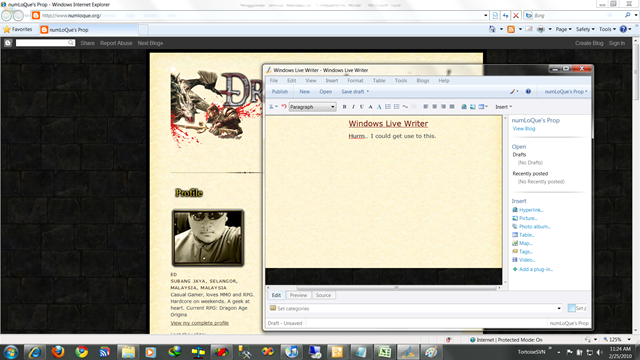Open the Format menu in Live Writer
The image size is (640, 360).
point(355,81)
